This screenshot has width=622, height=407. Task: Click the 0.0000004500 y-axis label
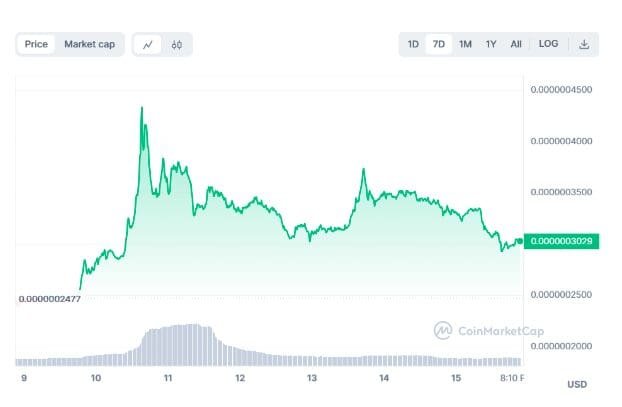tap(561, 89)
